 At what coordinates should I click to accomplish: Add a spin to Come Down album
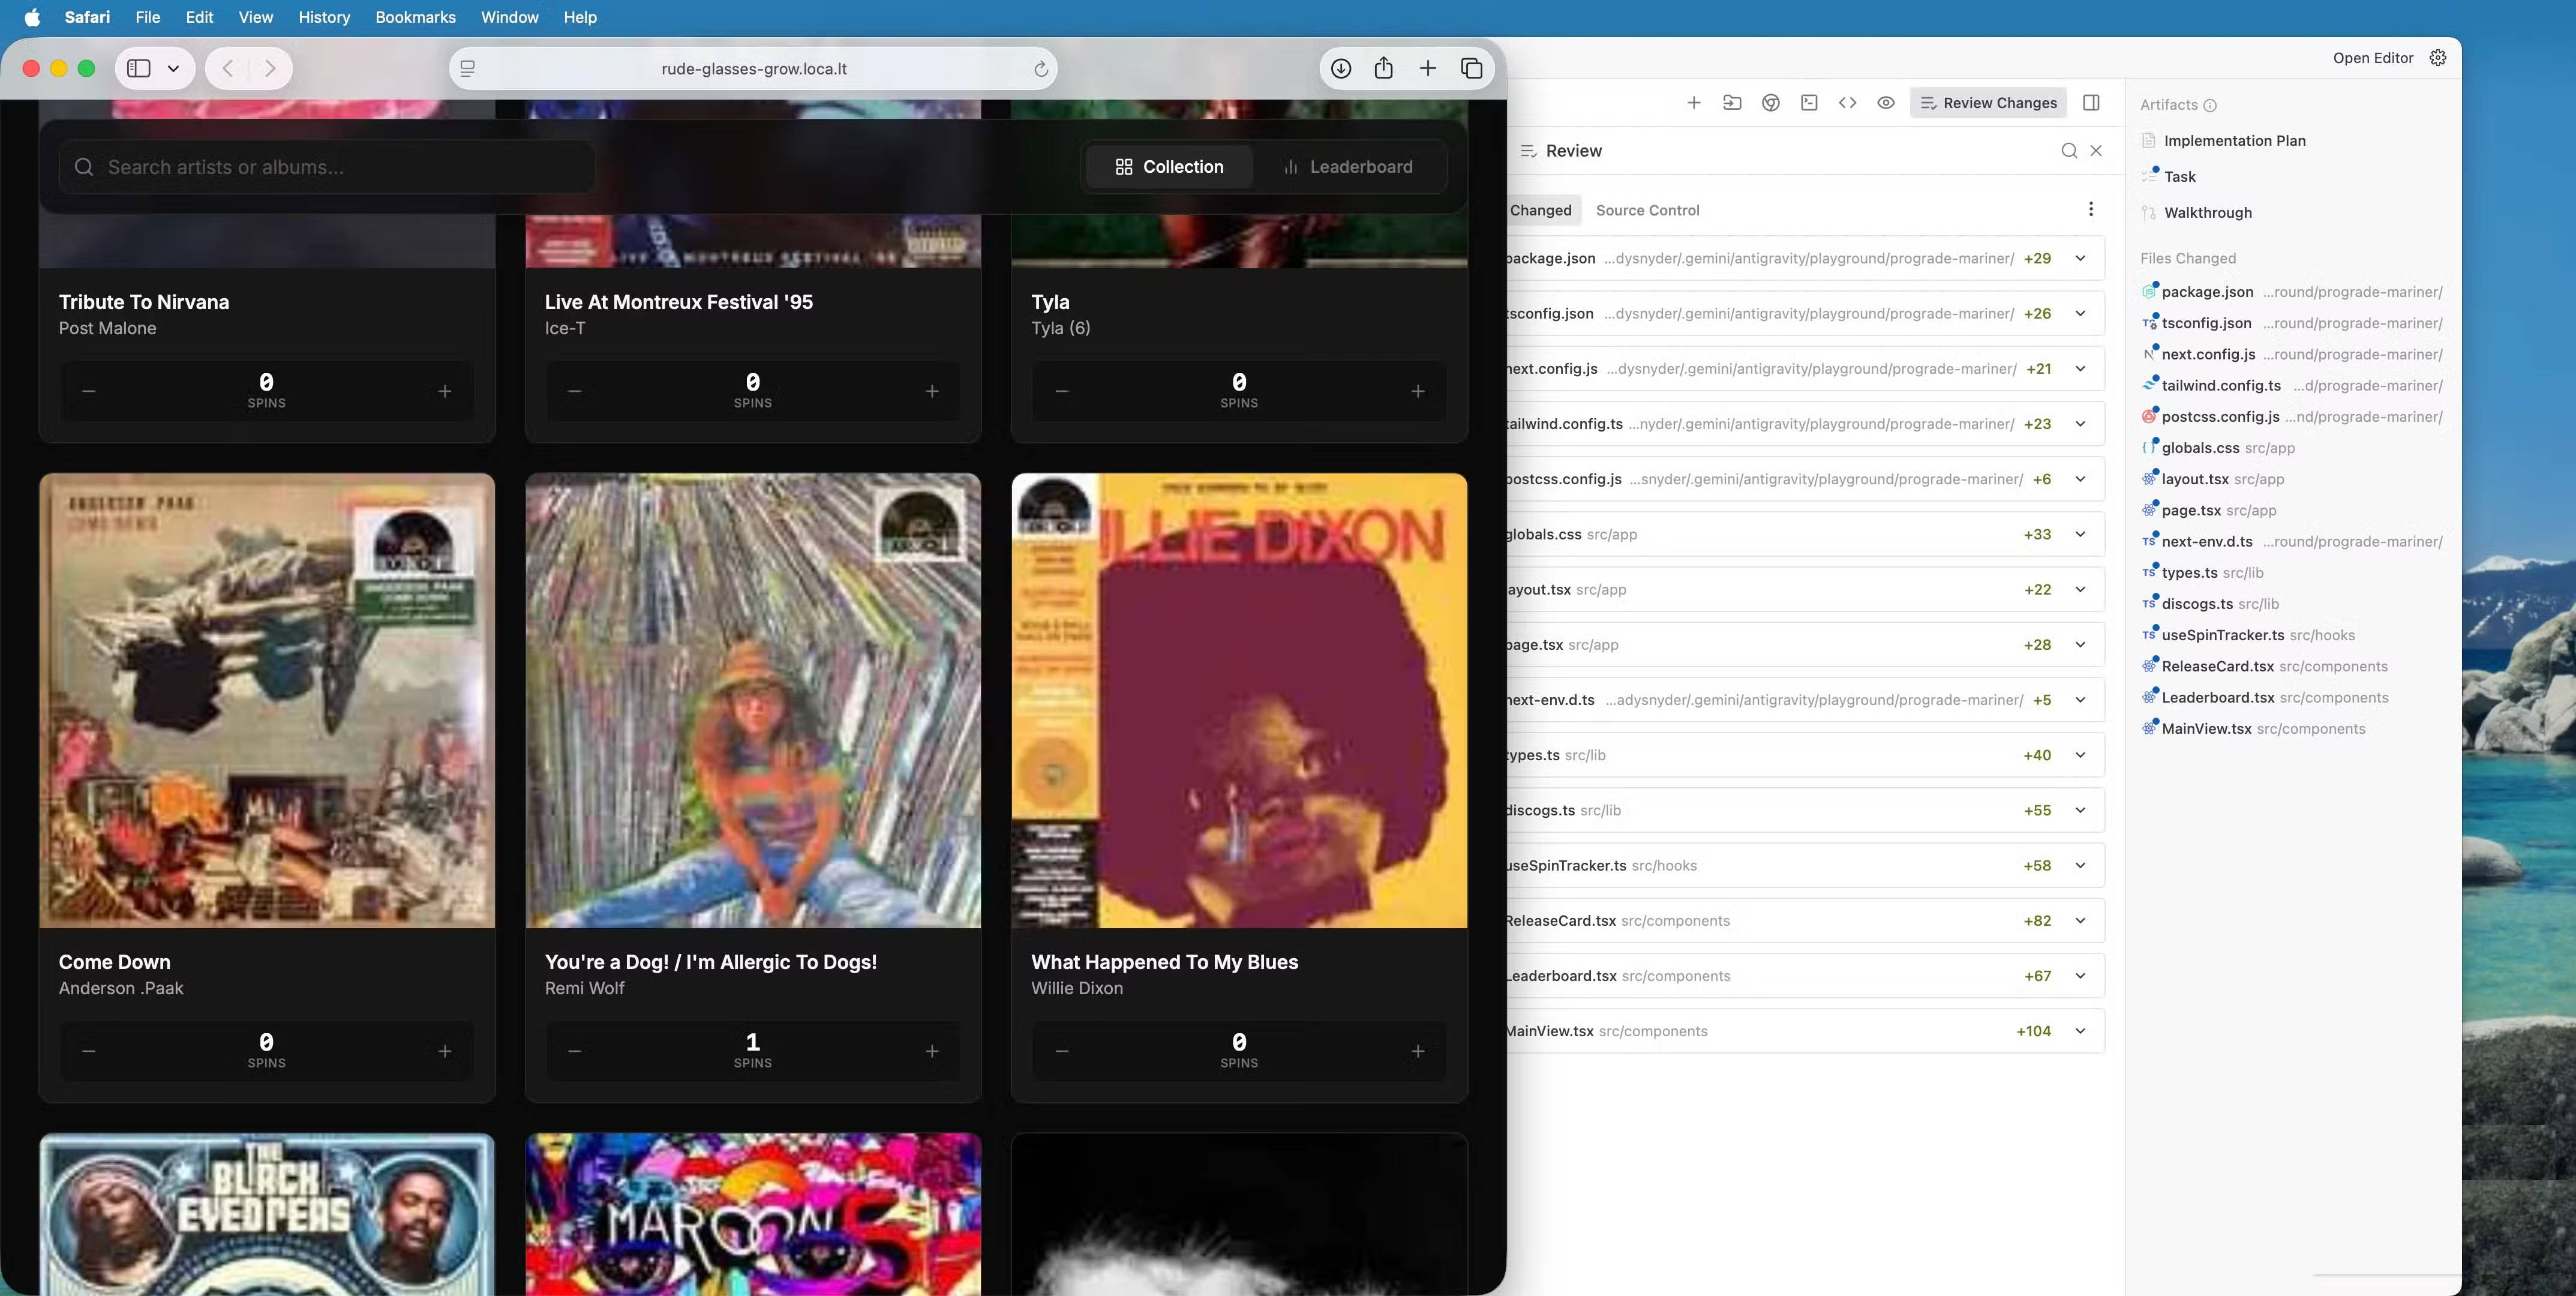click(x=445, y=1051)
